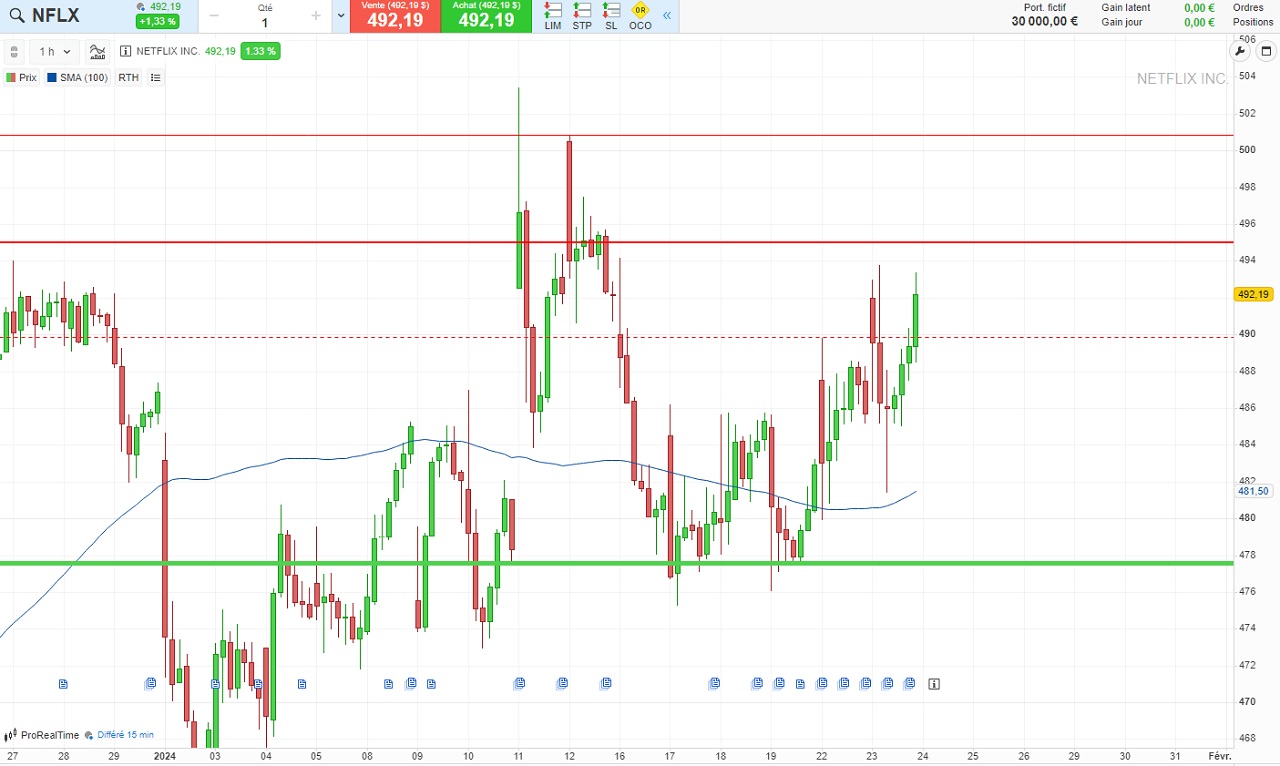Click the Port. fictif portfolio value
The height and width of the screenshot is (766, 1280).
tap(1044, 21)
